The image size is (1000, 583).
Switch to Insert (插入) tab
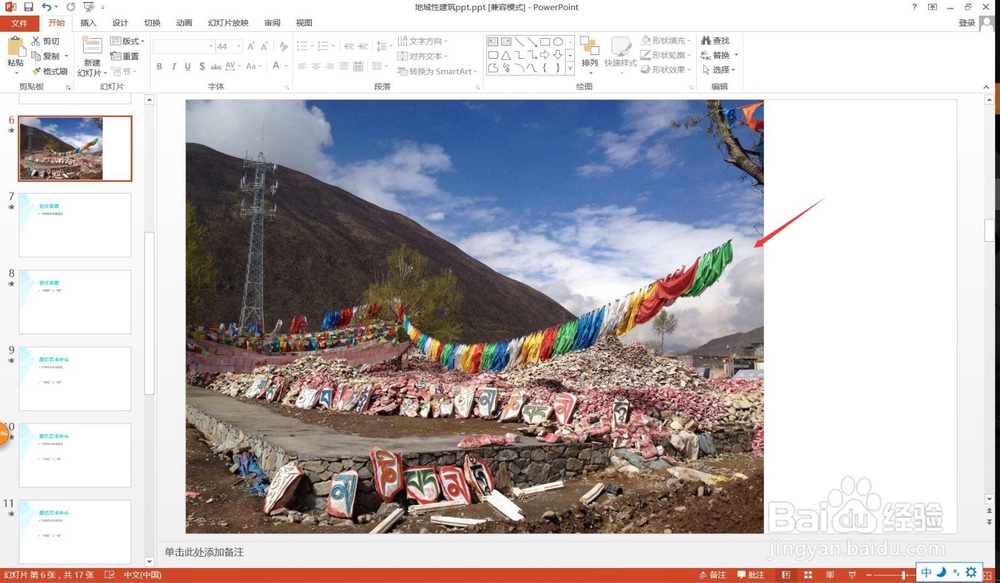click(89, 23)
